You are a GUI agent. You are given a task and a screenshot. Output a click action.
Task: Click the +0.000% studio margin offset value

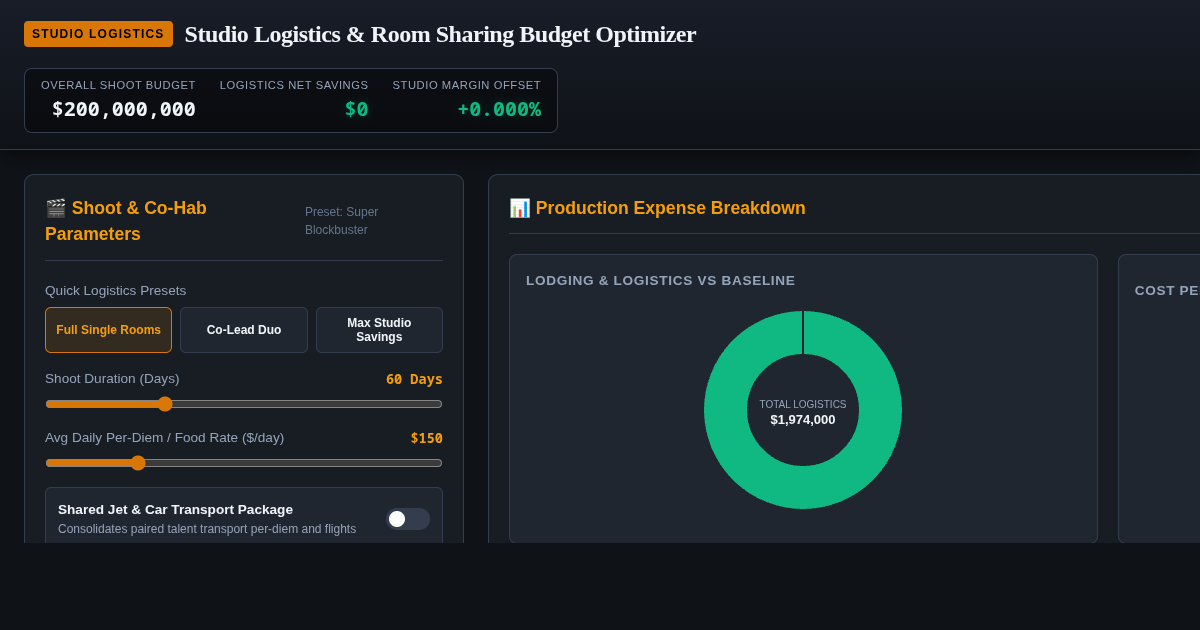[x=499, y=109]
